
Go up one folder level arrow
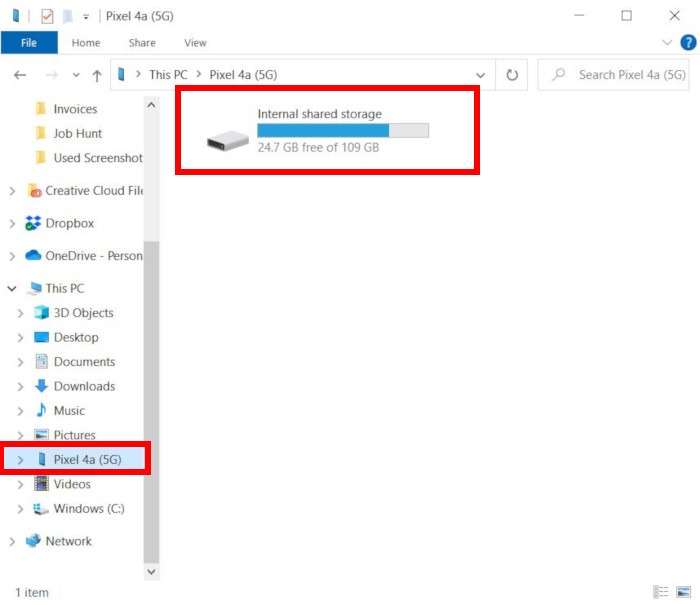point(97,75)
